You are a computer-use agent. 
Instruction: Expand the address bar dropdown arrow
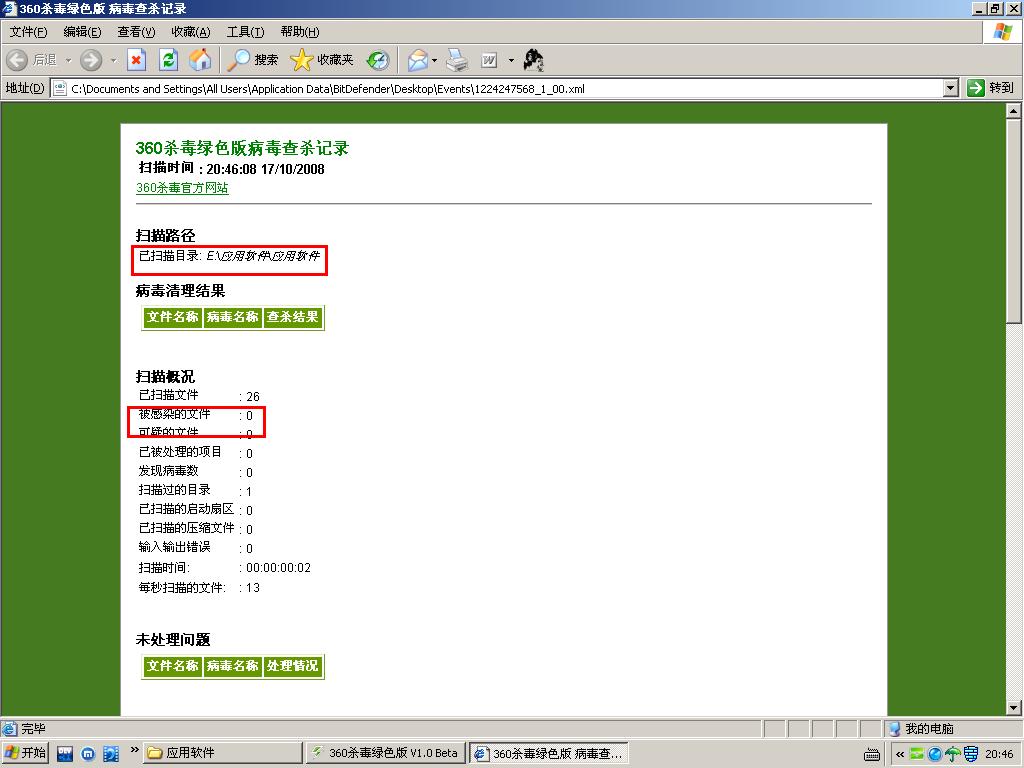951,88
